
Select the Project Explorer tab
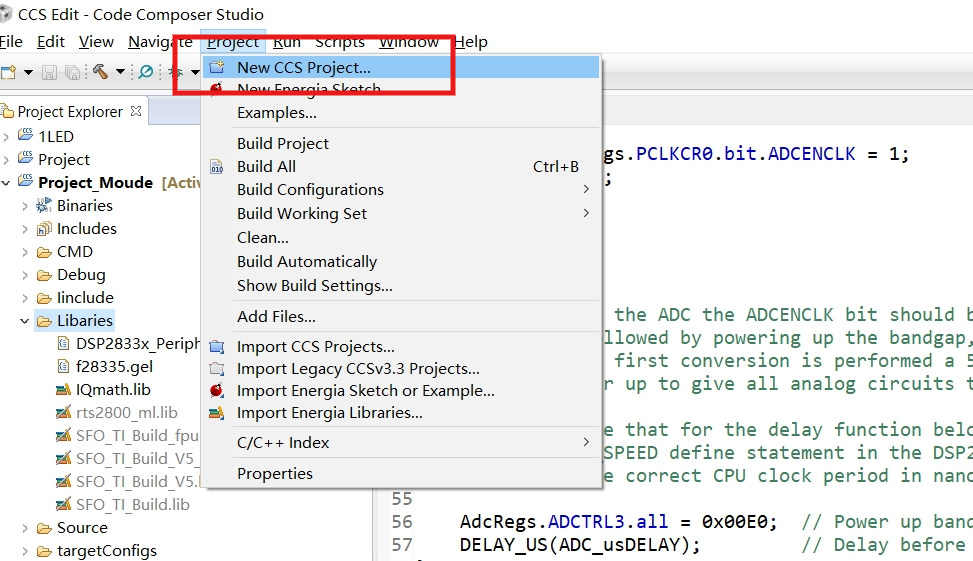[x=70, y=112]
